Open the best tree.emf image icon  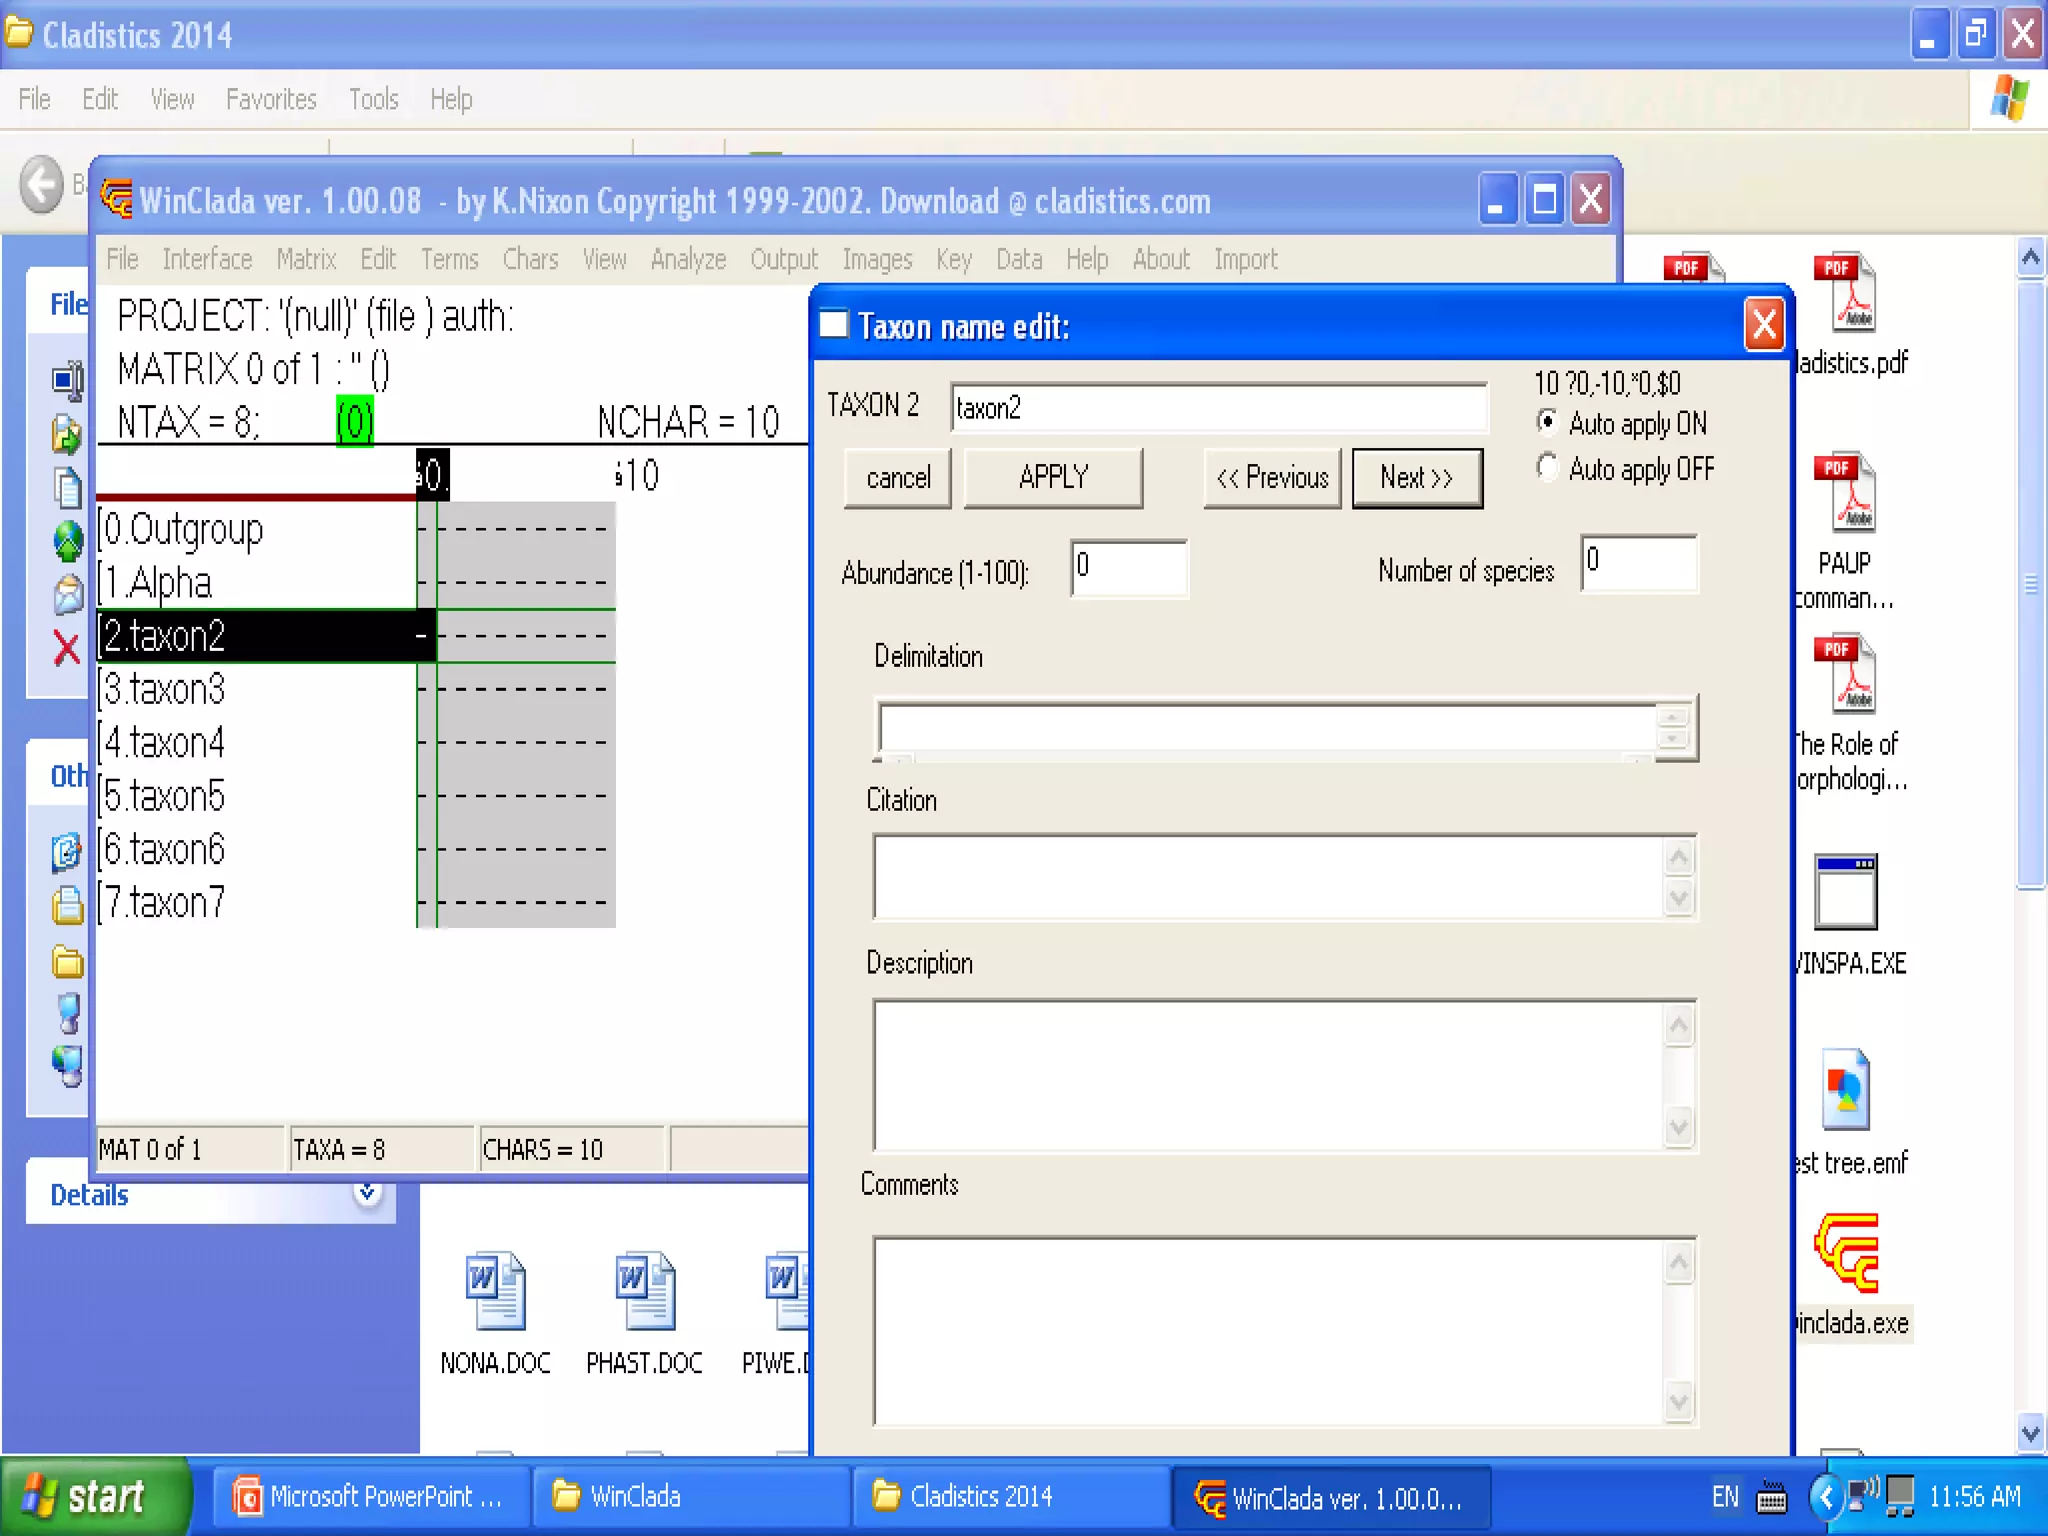point(1846,1090)
